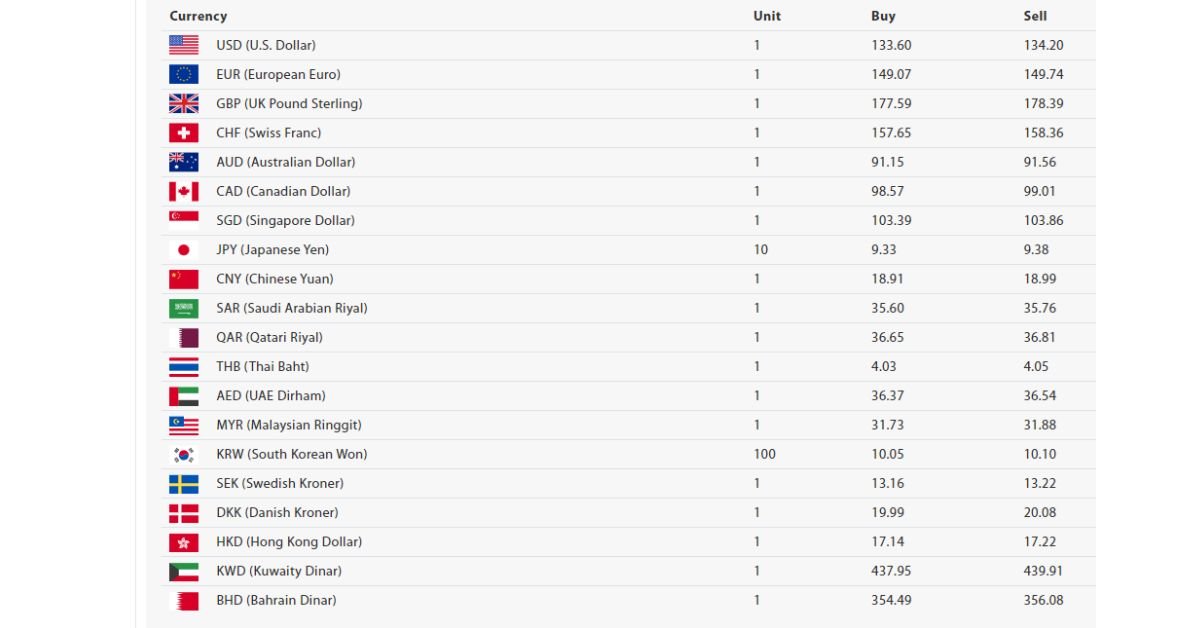The height and width of the screenshot is (628, 1200).
Task: Click the Japanese flag icon
Action: coord(183,249)
